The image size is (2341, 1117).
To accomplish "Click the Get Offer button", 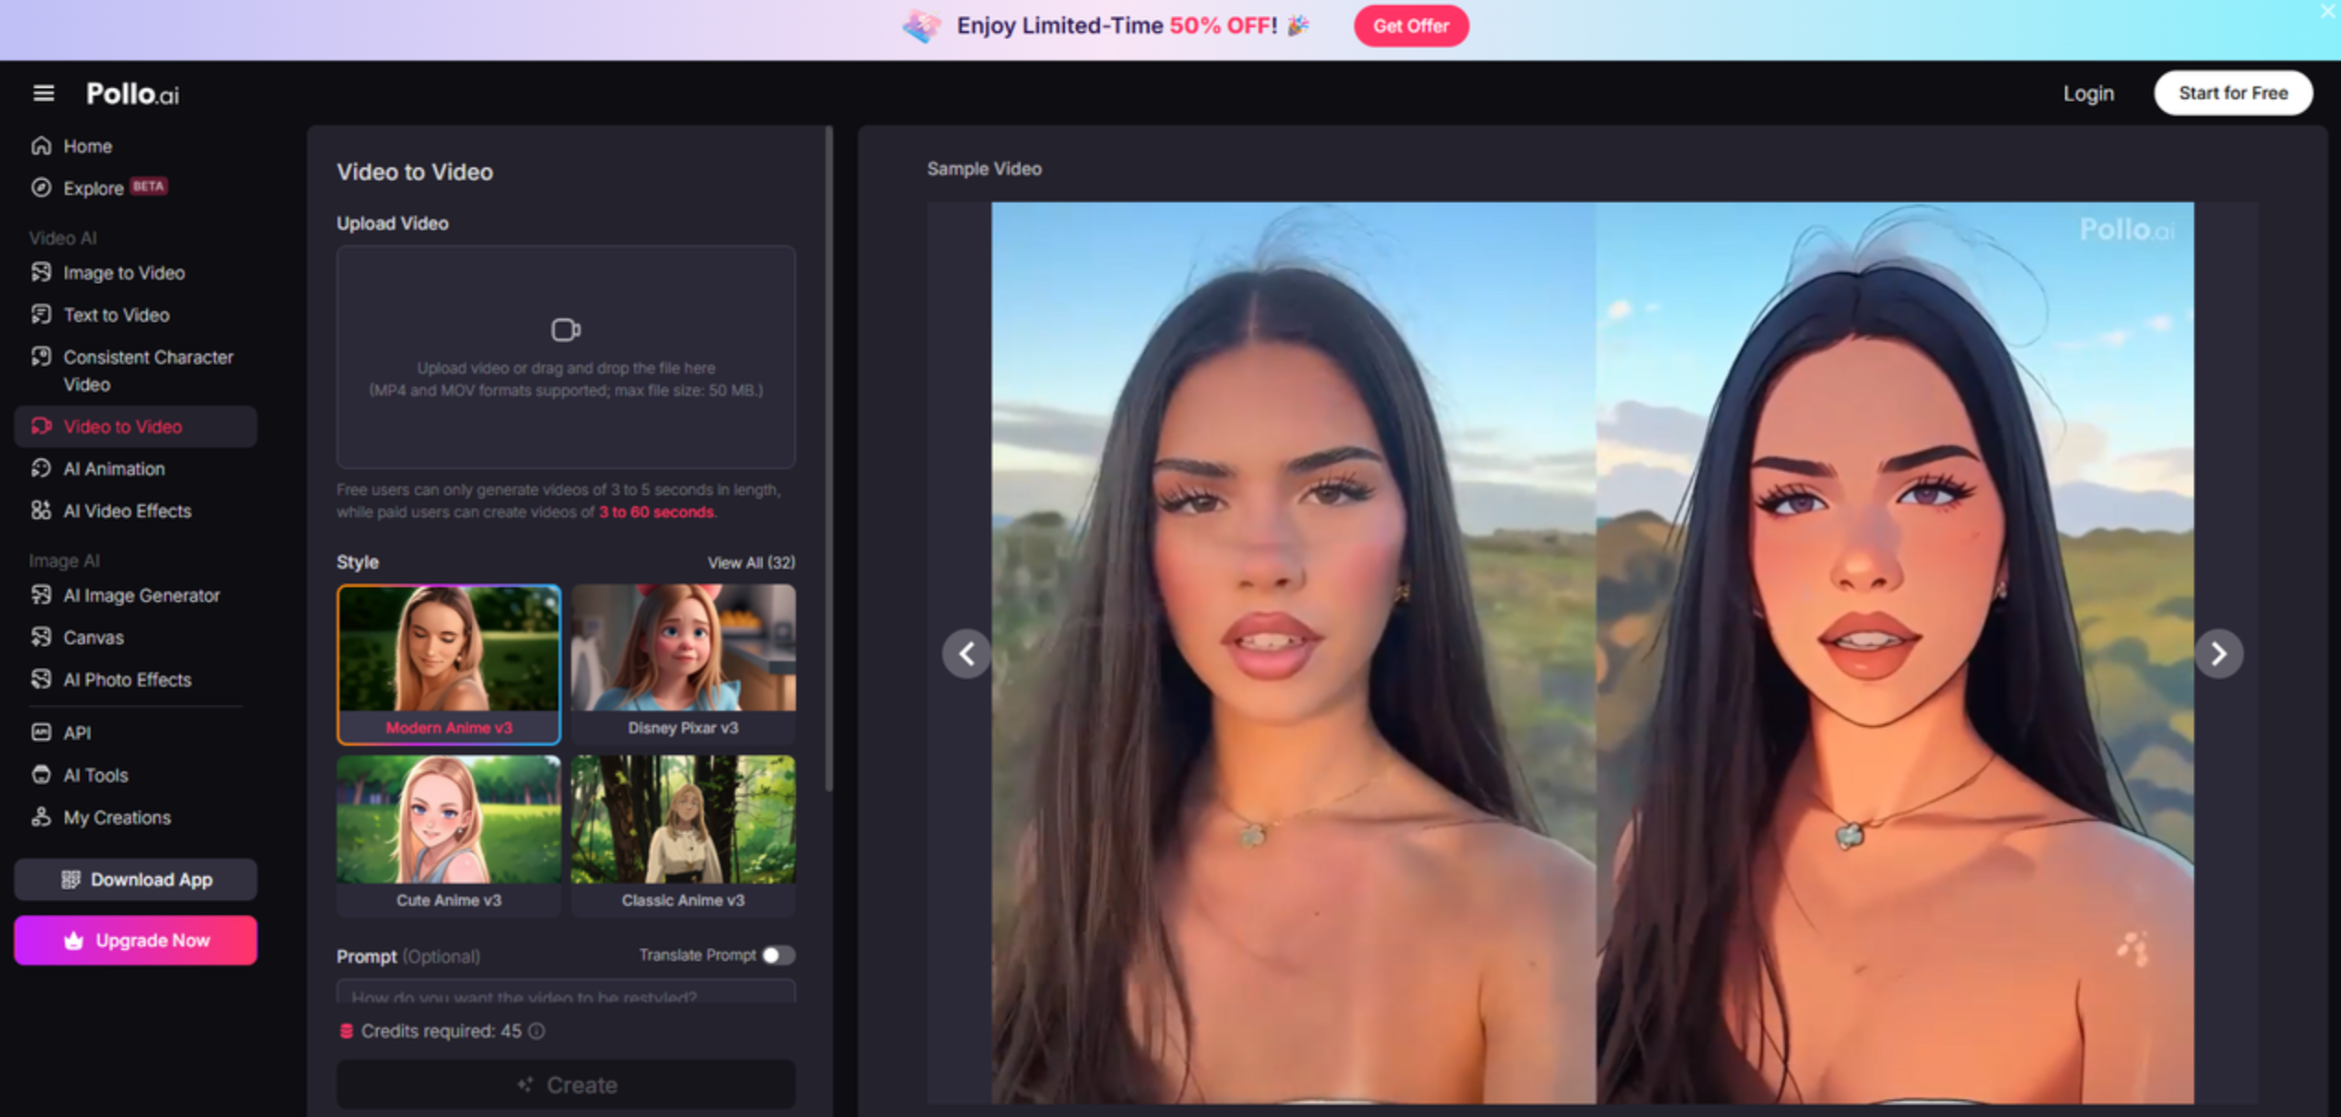I will (x=1410, y=26).
